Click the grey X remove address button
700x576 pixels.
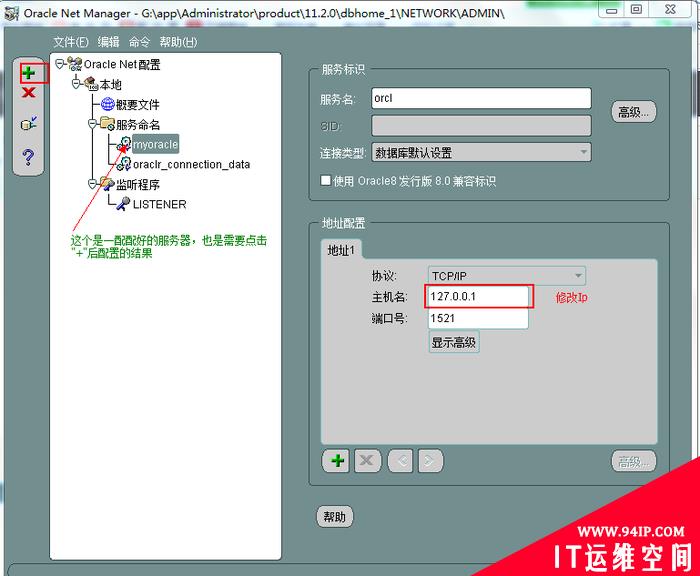click(x=367, y=460)
